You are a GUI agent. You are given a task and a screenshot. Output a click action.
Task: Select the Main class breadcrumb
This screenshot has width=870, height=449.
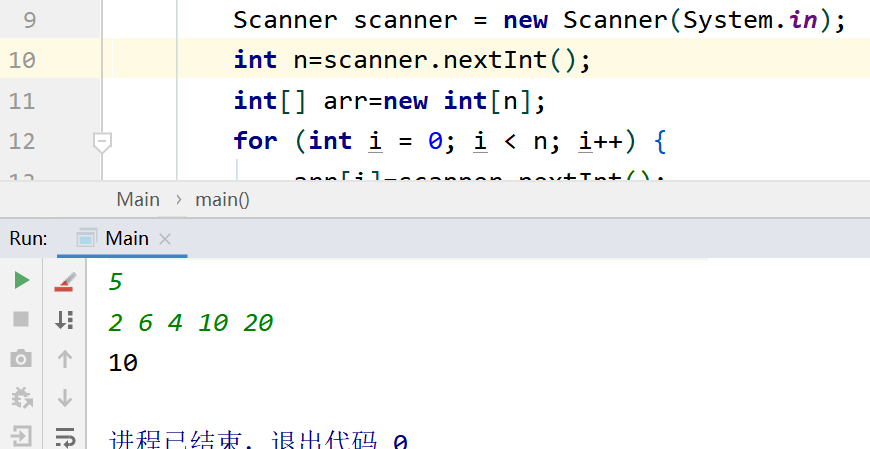pyautogui.click(x=138, y=199)
